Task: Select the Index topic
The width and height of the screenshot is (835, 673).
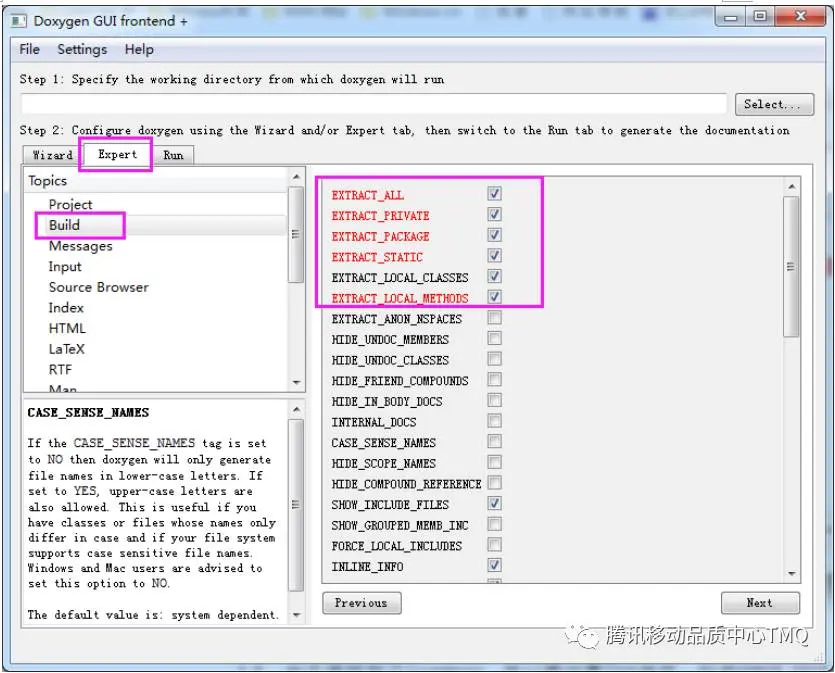Action: point(66,308)
